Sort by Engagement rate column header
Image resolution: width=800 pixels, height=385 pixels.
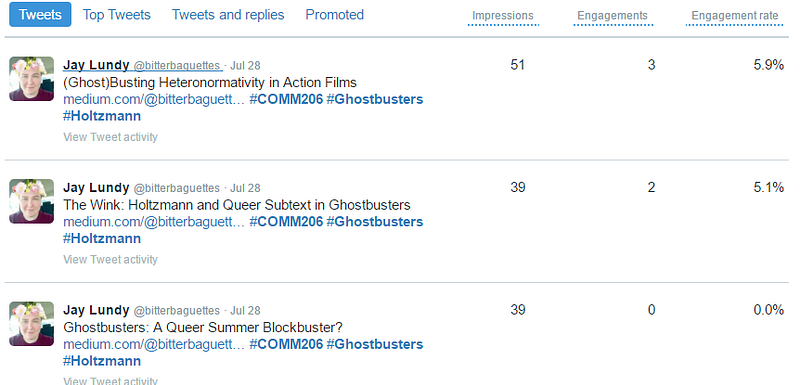pos(735,16)
